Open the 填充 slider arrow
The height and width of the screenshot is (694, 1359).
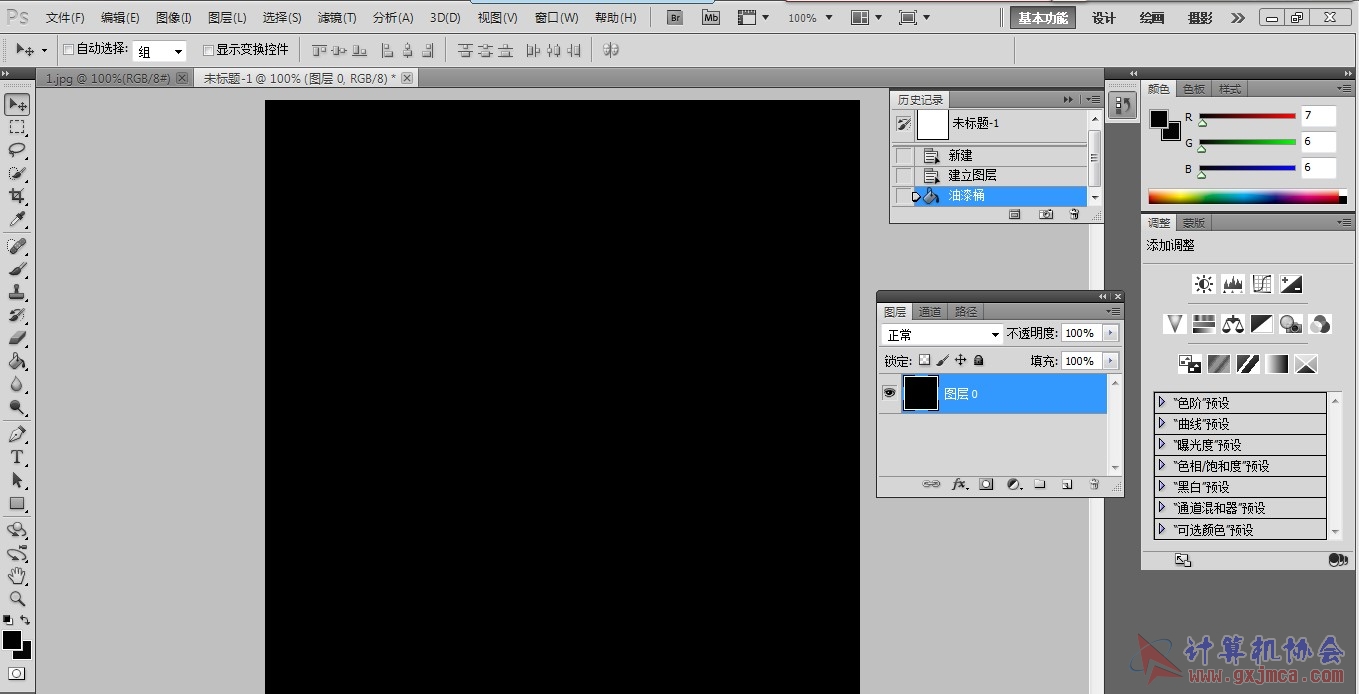1110,361
